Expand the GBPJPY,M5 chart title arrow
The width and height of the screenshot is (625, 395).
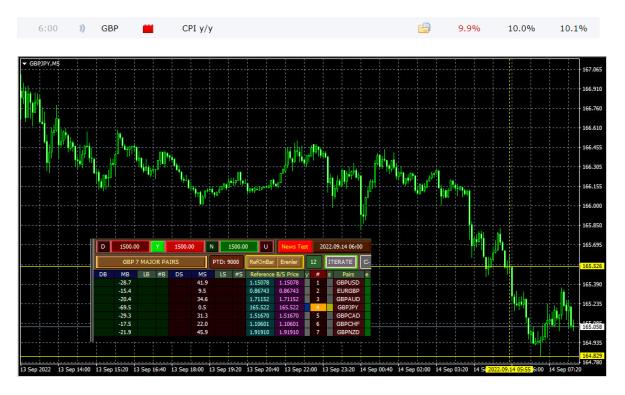pyautogui.click(x=24, y=64)
